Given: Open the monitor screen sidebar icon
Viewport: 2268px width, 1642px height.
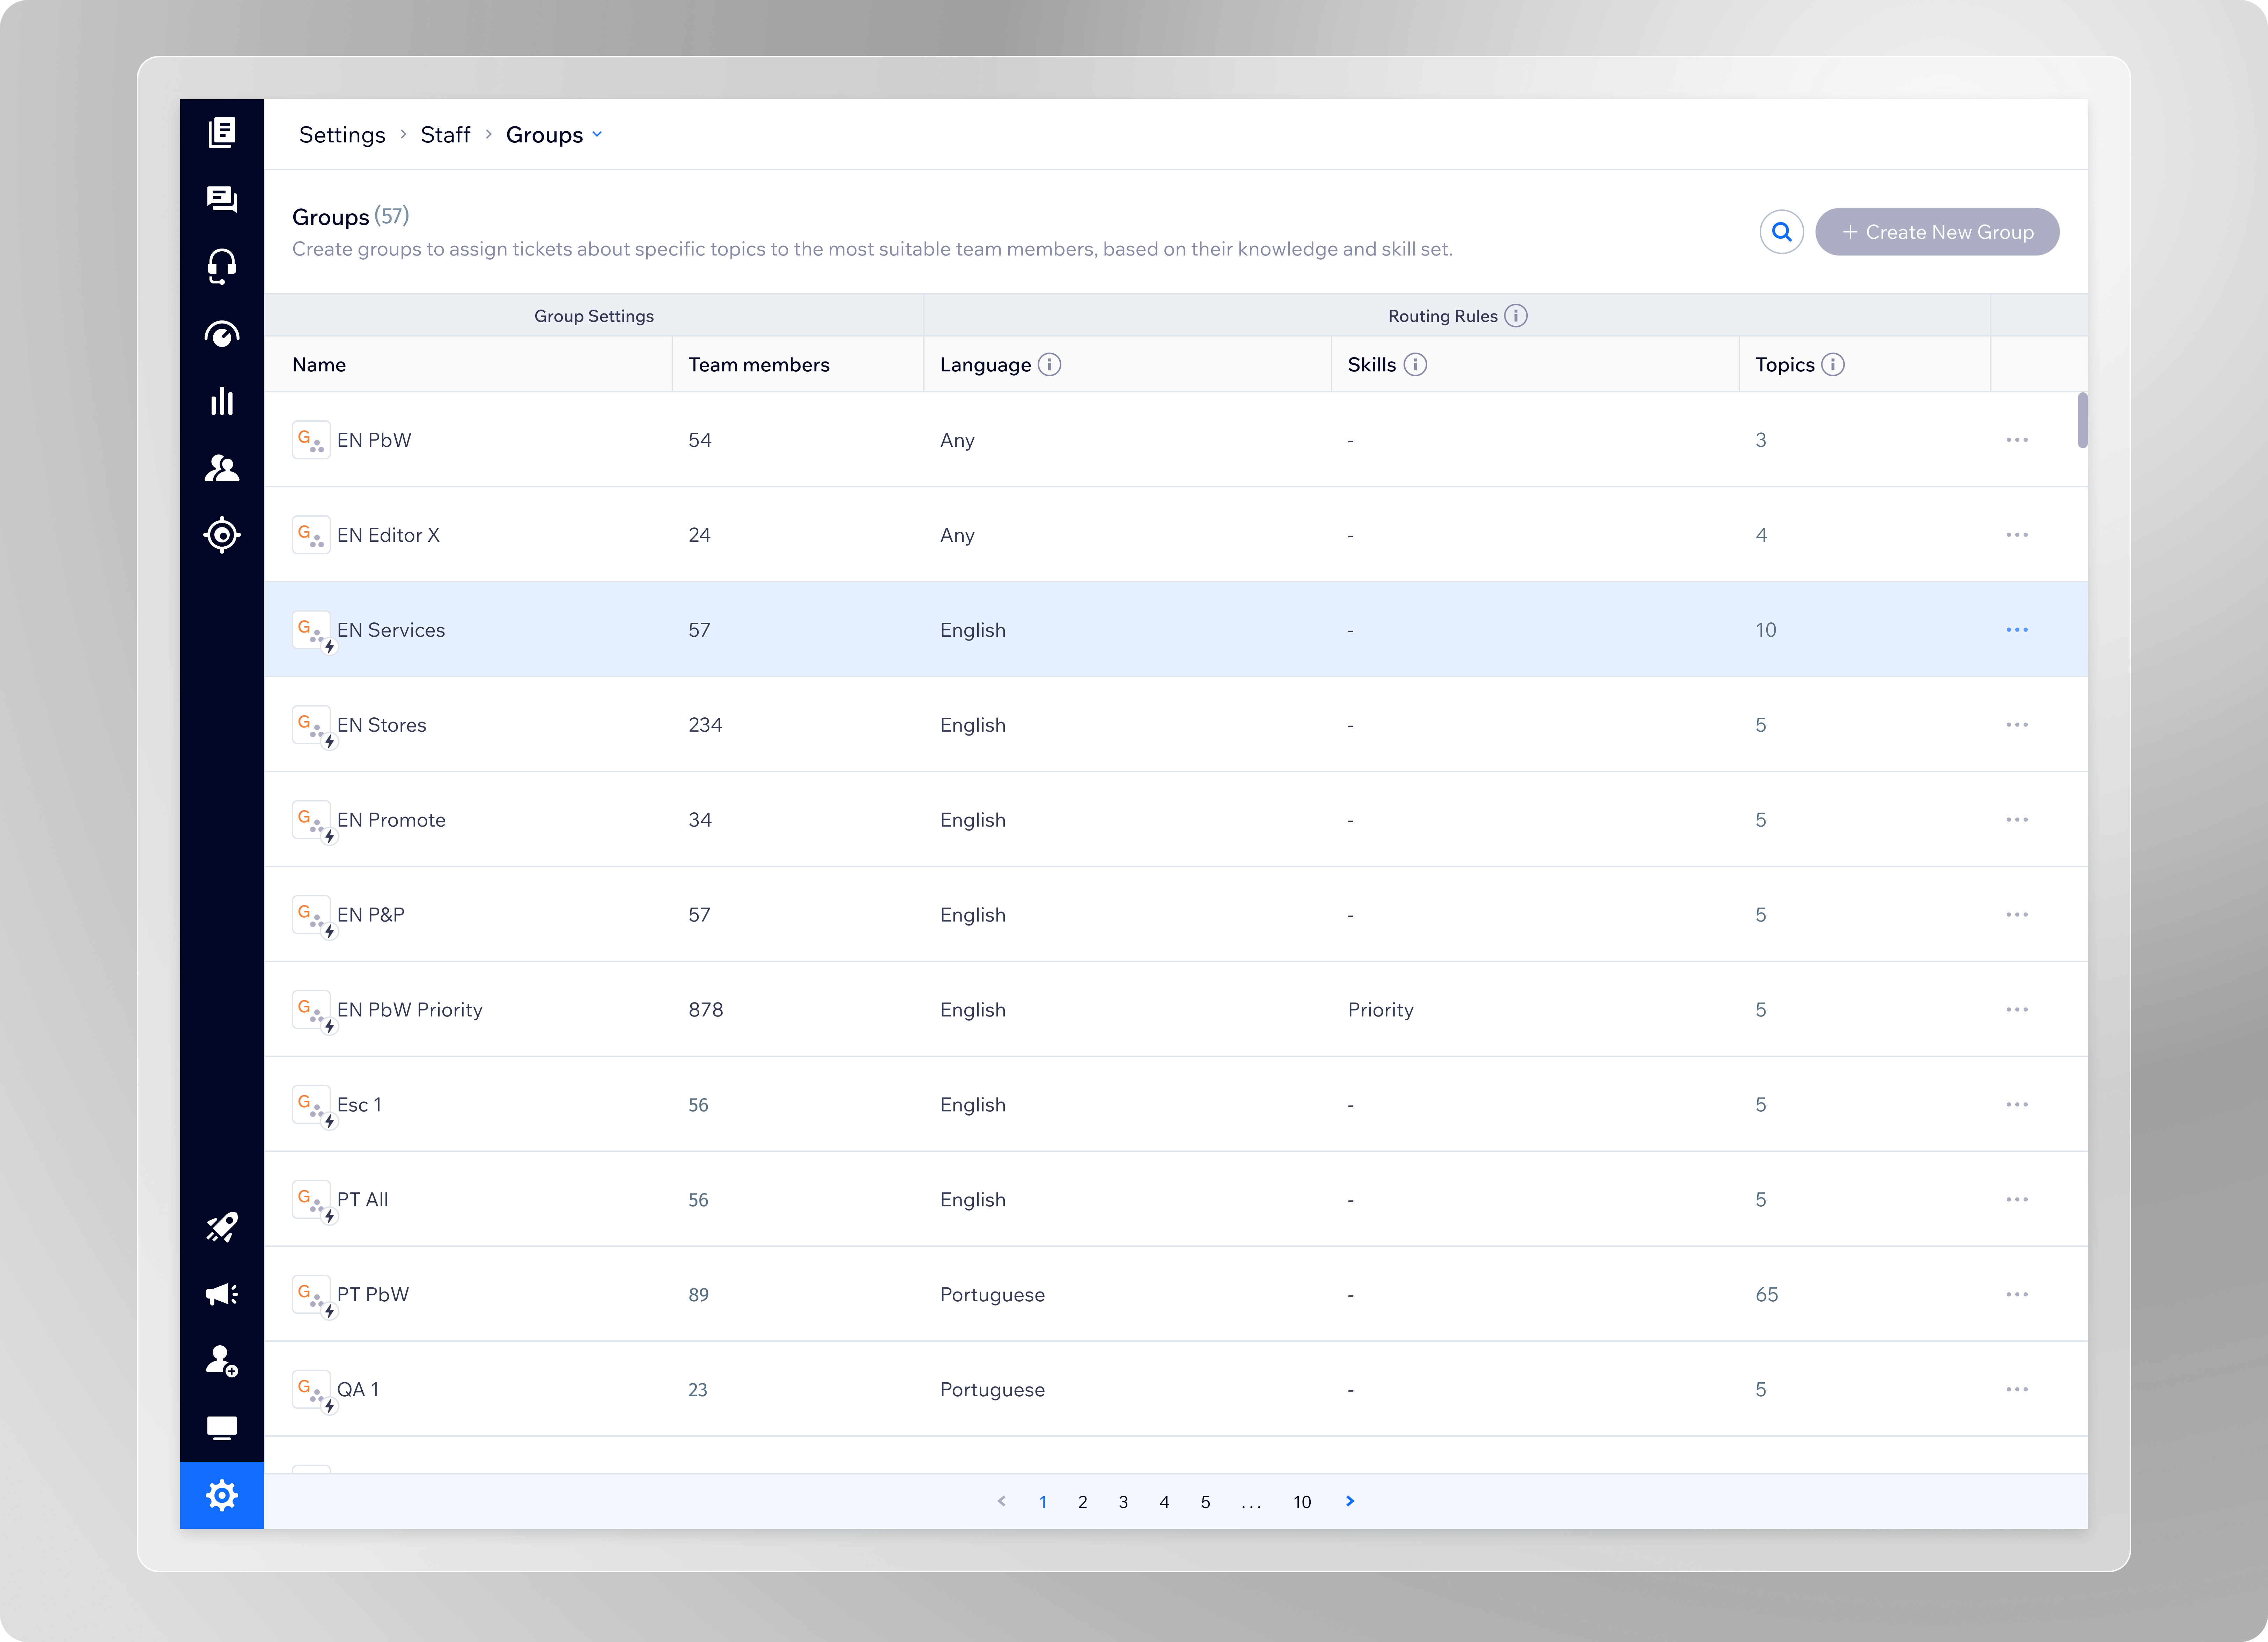Looking at the screenshot, I should tap(222, 1428).
